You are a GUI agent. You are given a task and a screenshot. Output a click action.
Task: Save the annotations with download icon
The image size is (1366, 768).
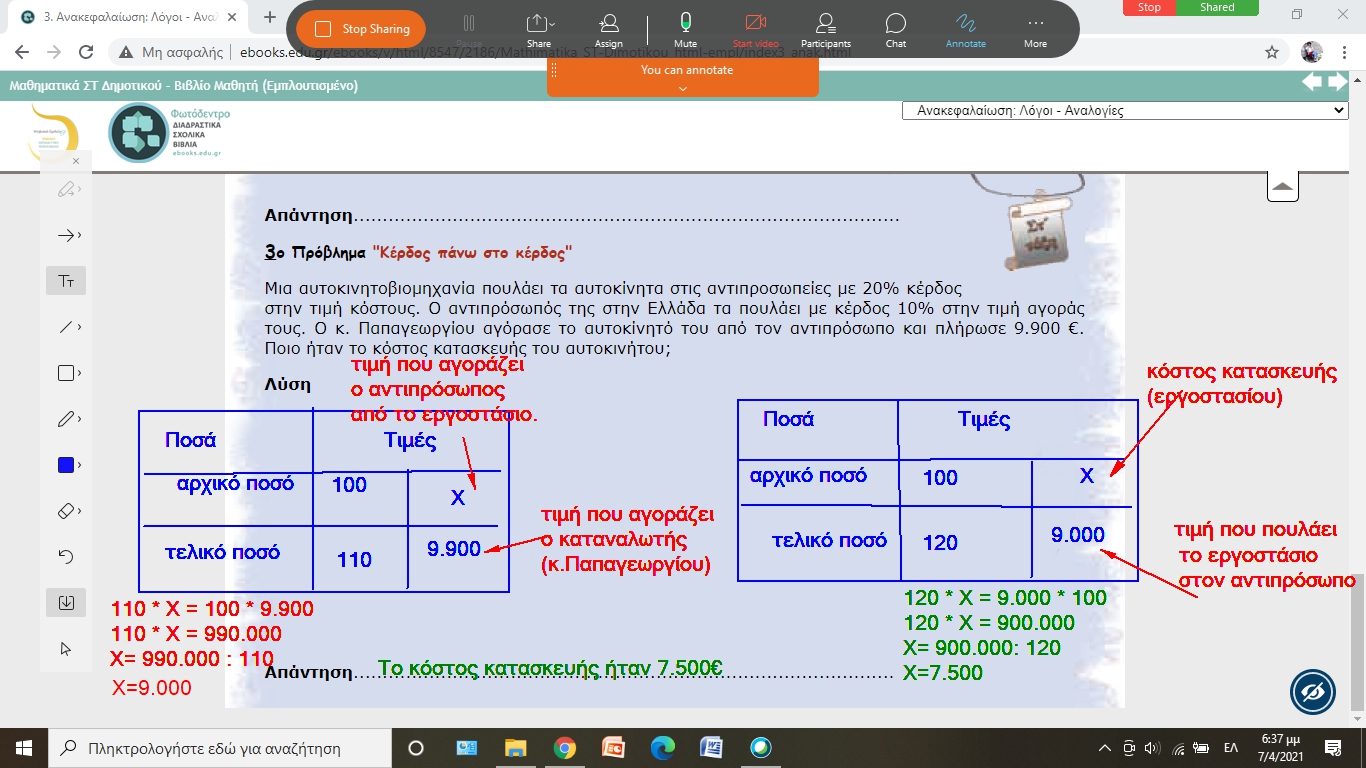coord(66,602)
